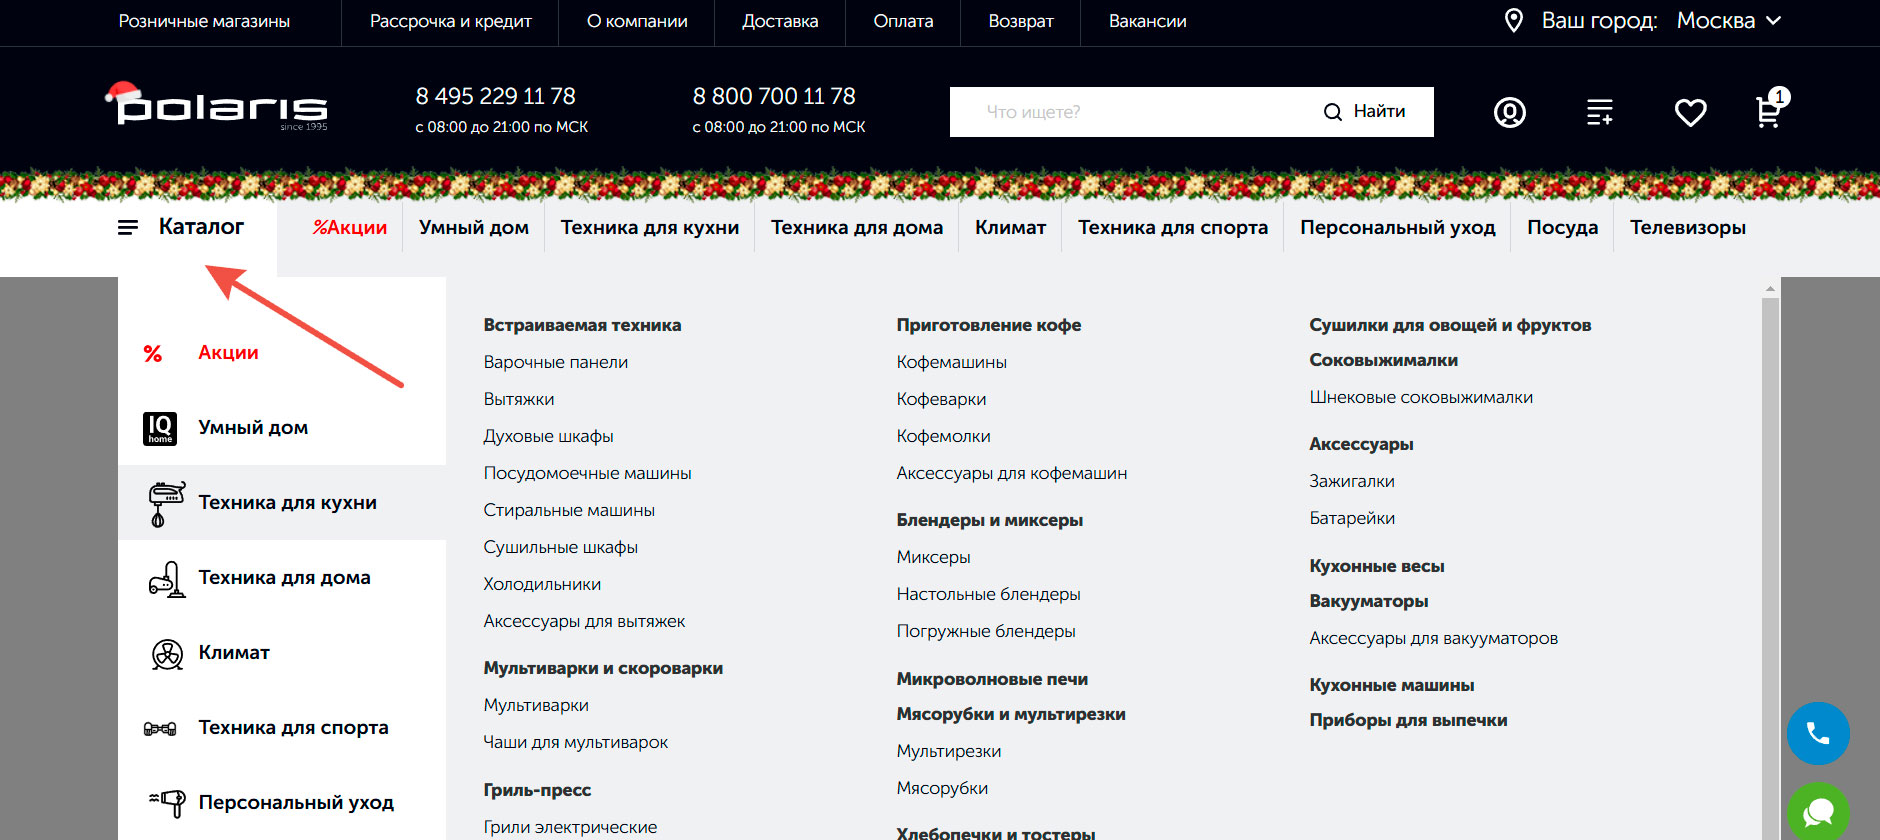The image size is (1880, 840).
Task: Open Телевизоры in top navigation
Action: pyautogui.click(x=1688, y=228)
